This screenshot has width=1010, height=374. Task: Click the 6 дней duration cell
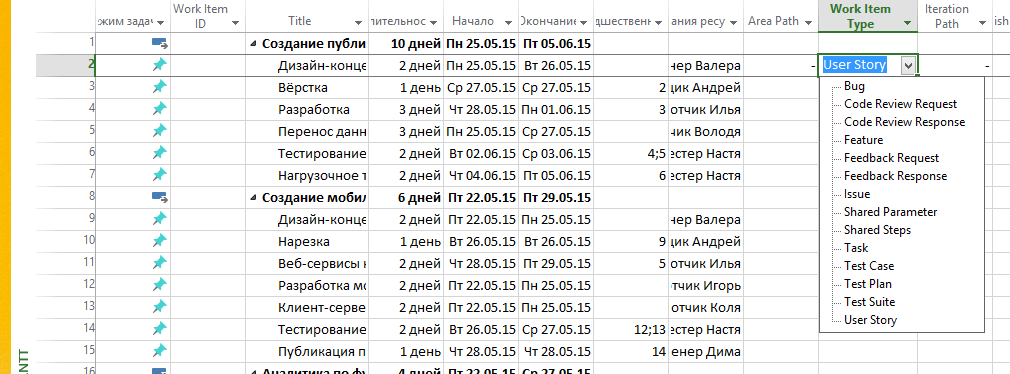[406, 198]
